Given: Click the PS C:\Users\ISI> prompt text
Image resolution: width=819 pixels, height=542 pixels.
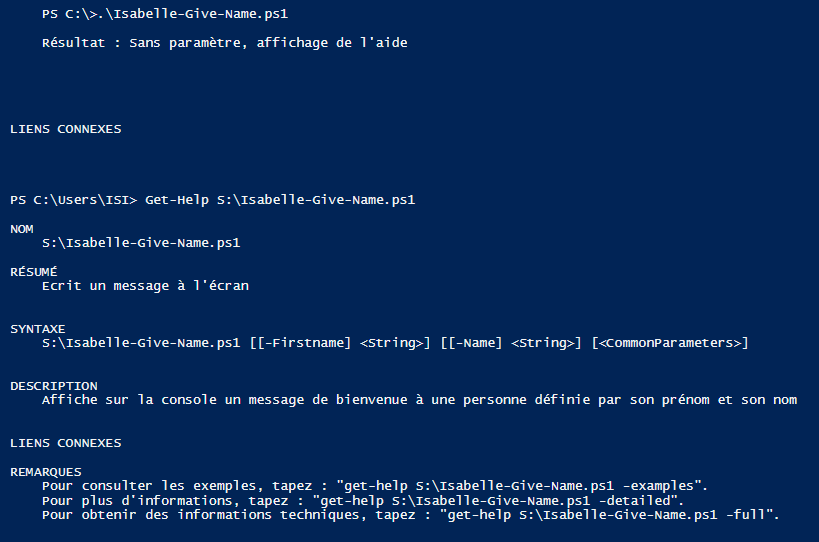Looking at the screenshot, I should tap(74, 200).
